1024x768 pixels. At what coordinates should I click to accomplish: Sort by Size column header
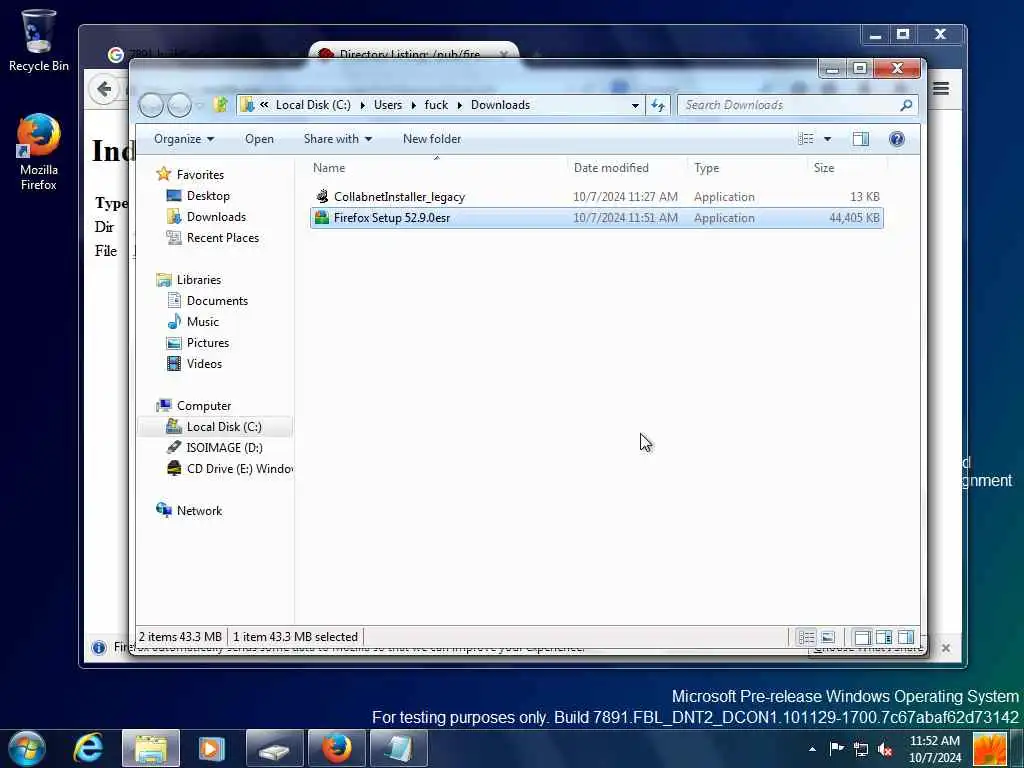(846, 168)
